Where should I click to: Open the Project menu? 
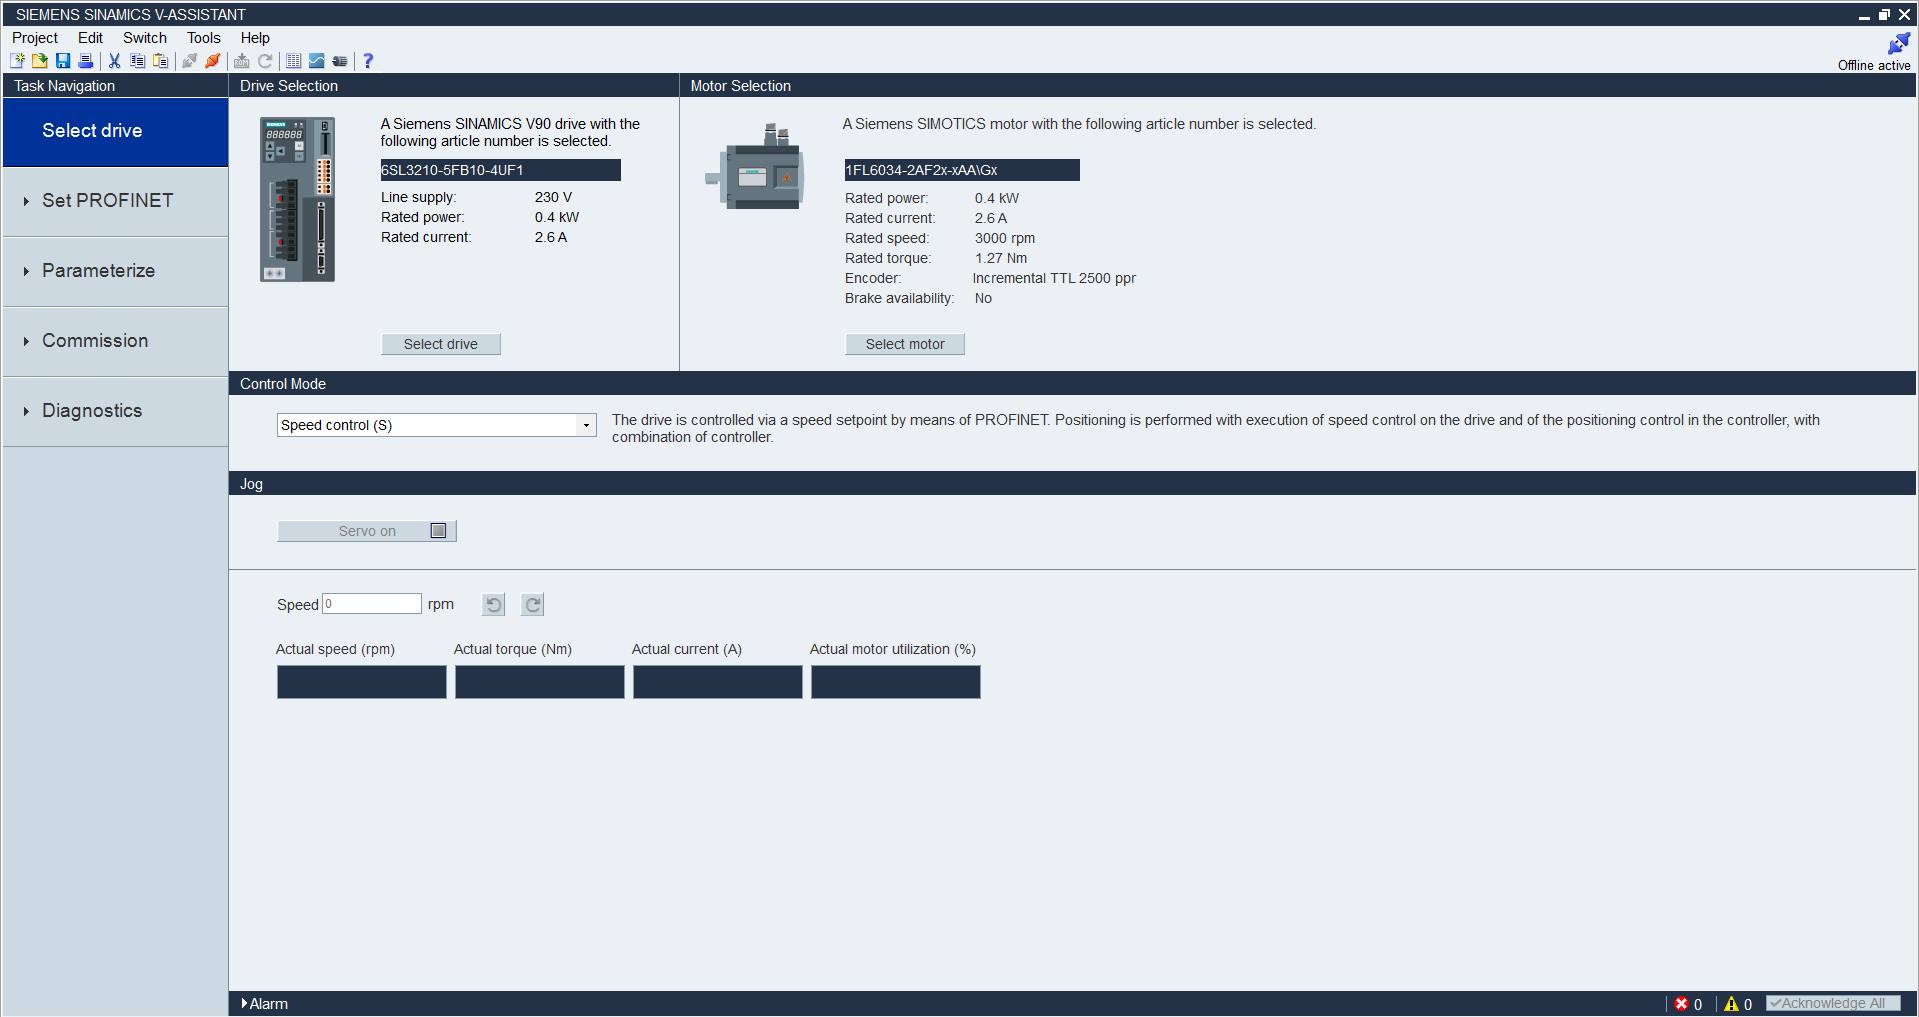point(35,38)
